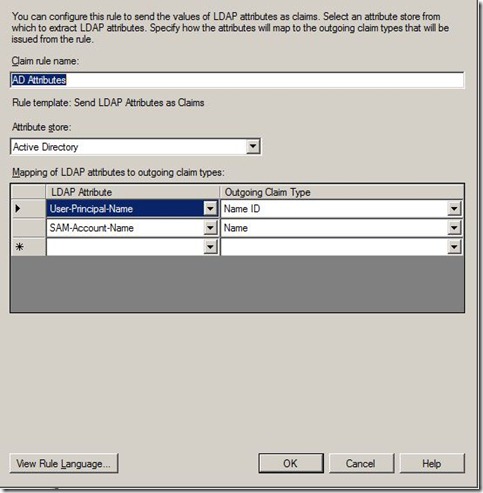Screen dimensions: 483x493
Task: Open the Name ID outgoing claim dropdown
Action: click(x=454, y=209)
